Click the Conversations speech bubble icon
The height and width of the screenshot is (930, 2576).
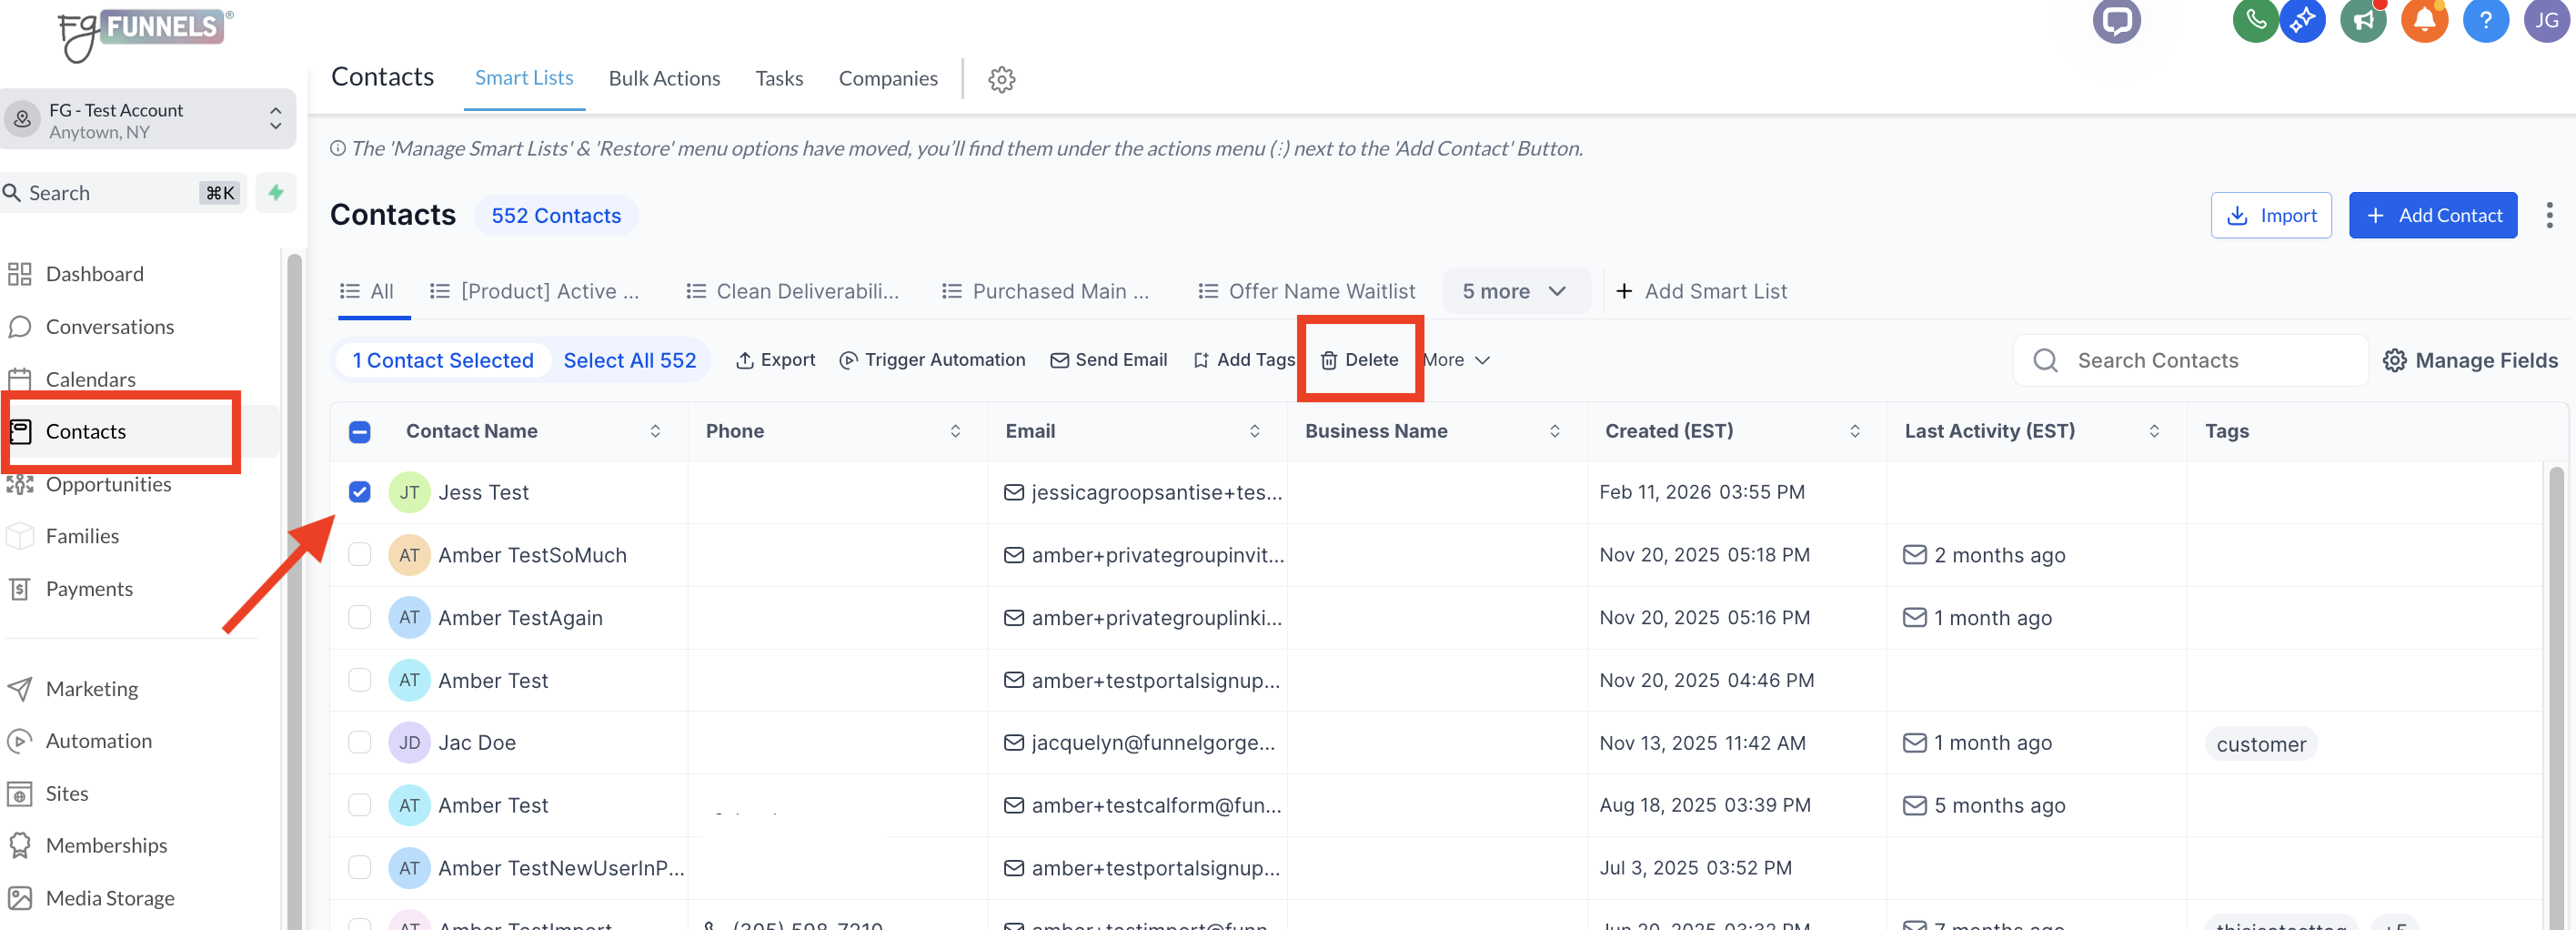click(19, 327)
